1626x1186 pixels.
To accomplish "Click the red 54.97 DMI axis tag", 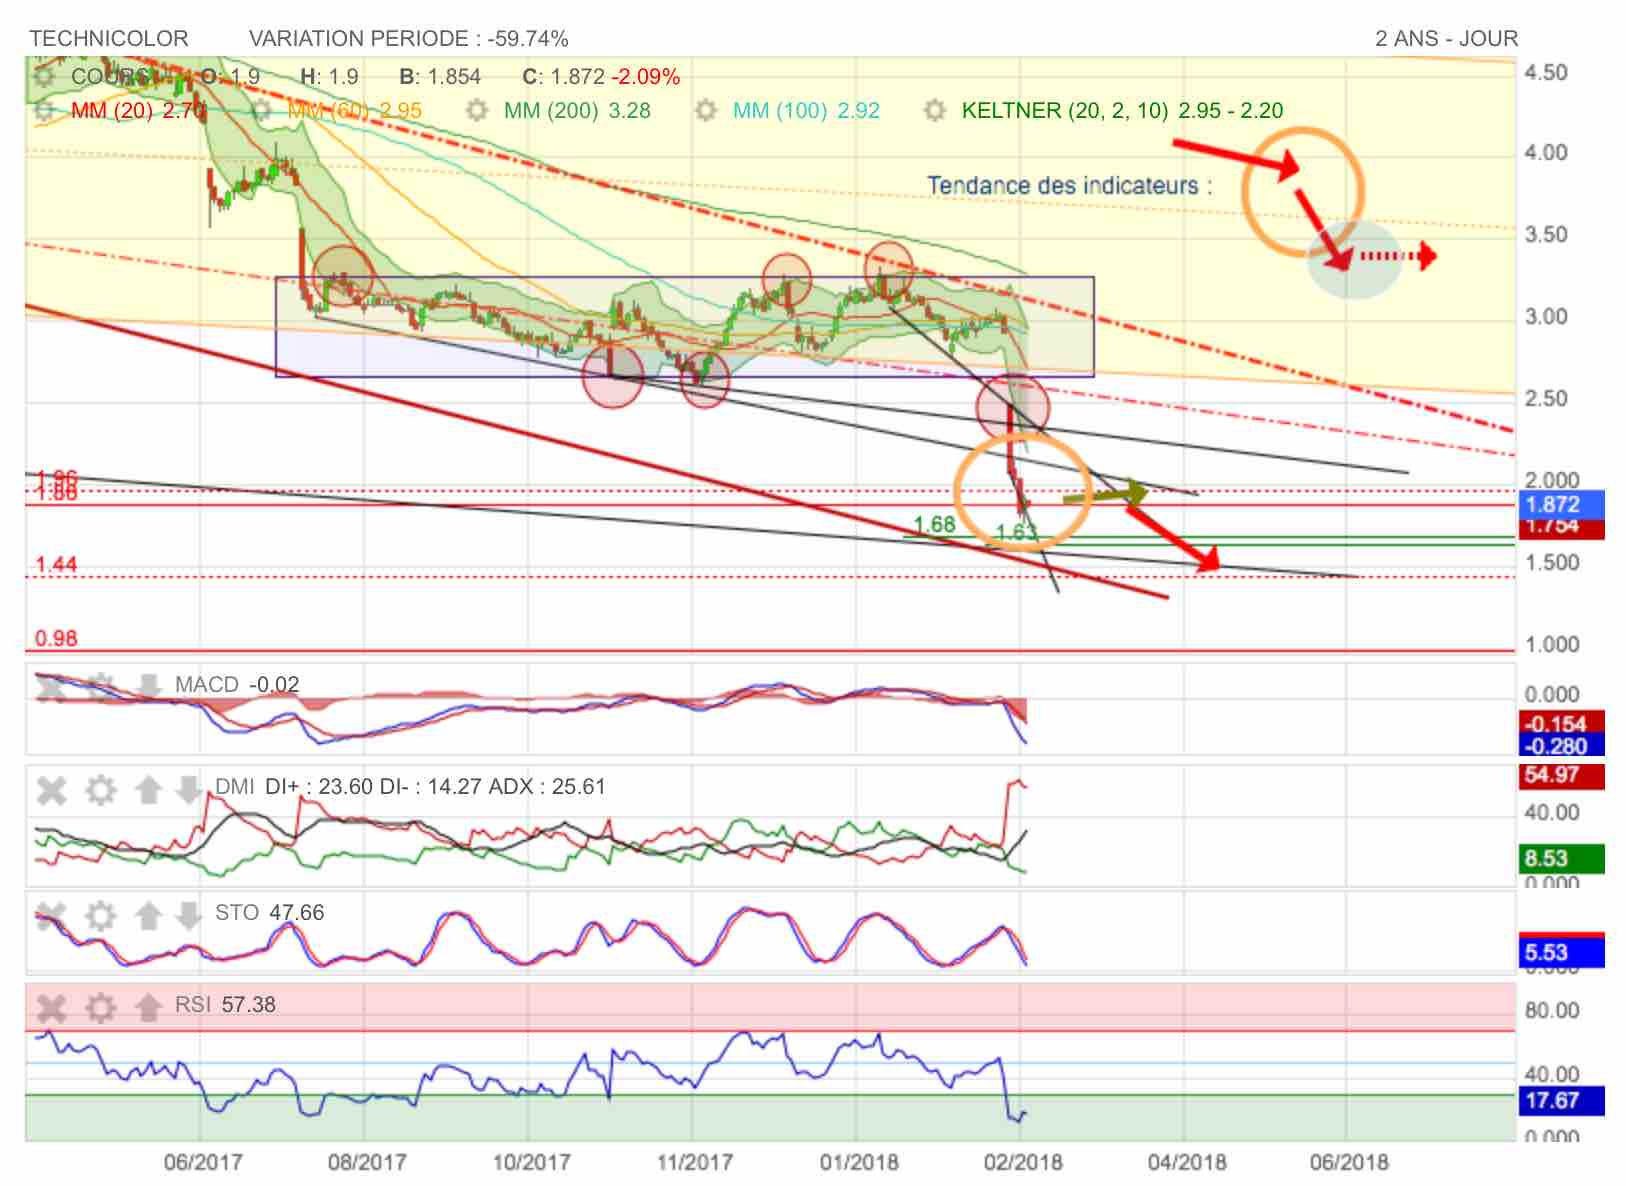I will [1561, 775].
